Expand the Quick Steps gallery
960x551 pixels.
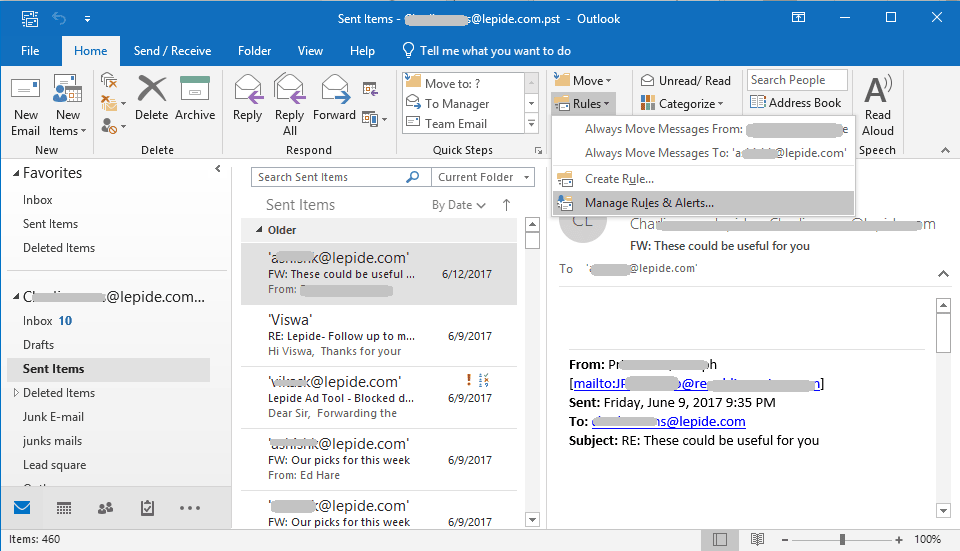coord(531,124)
